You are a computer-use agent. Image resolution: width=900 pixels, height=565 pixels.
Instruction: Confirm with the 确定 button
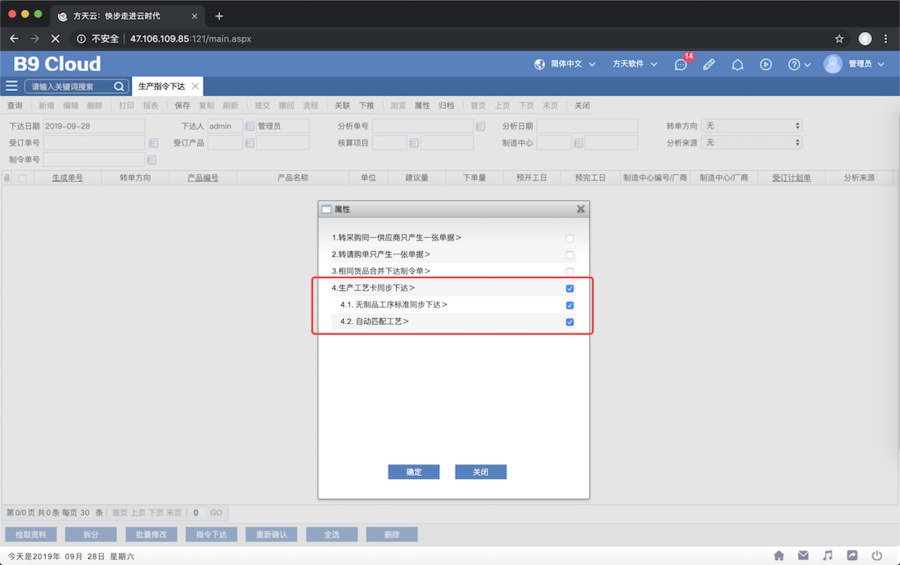(414, 472)
